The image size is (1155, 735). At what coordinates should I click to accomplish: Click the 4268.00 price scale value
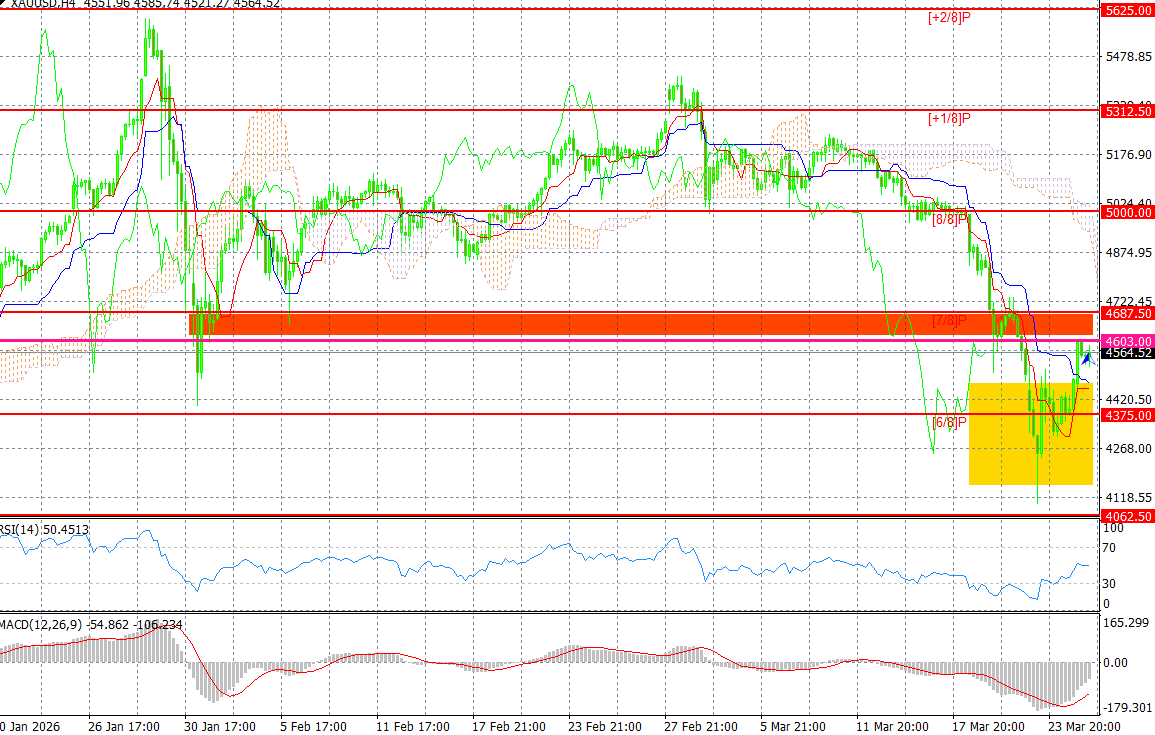(x=1128, y=449)
